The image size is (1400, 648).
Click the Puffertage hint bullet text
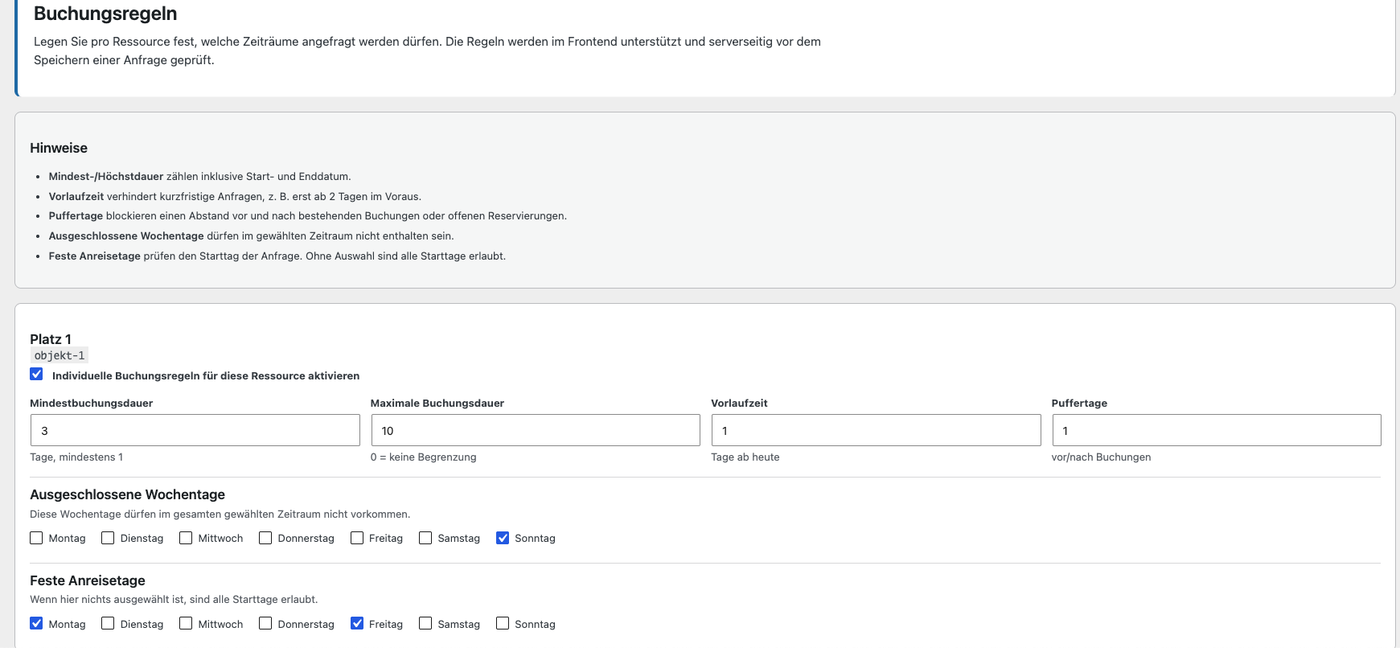click(308, 216)
